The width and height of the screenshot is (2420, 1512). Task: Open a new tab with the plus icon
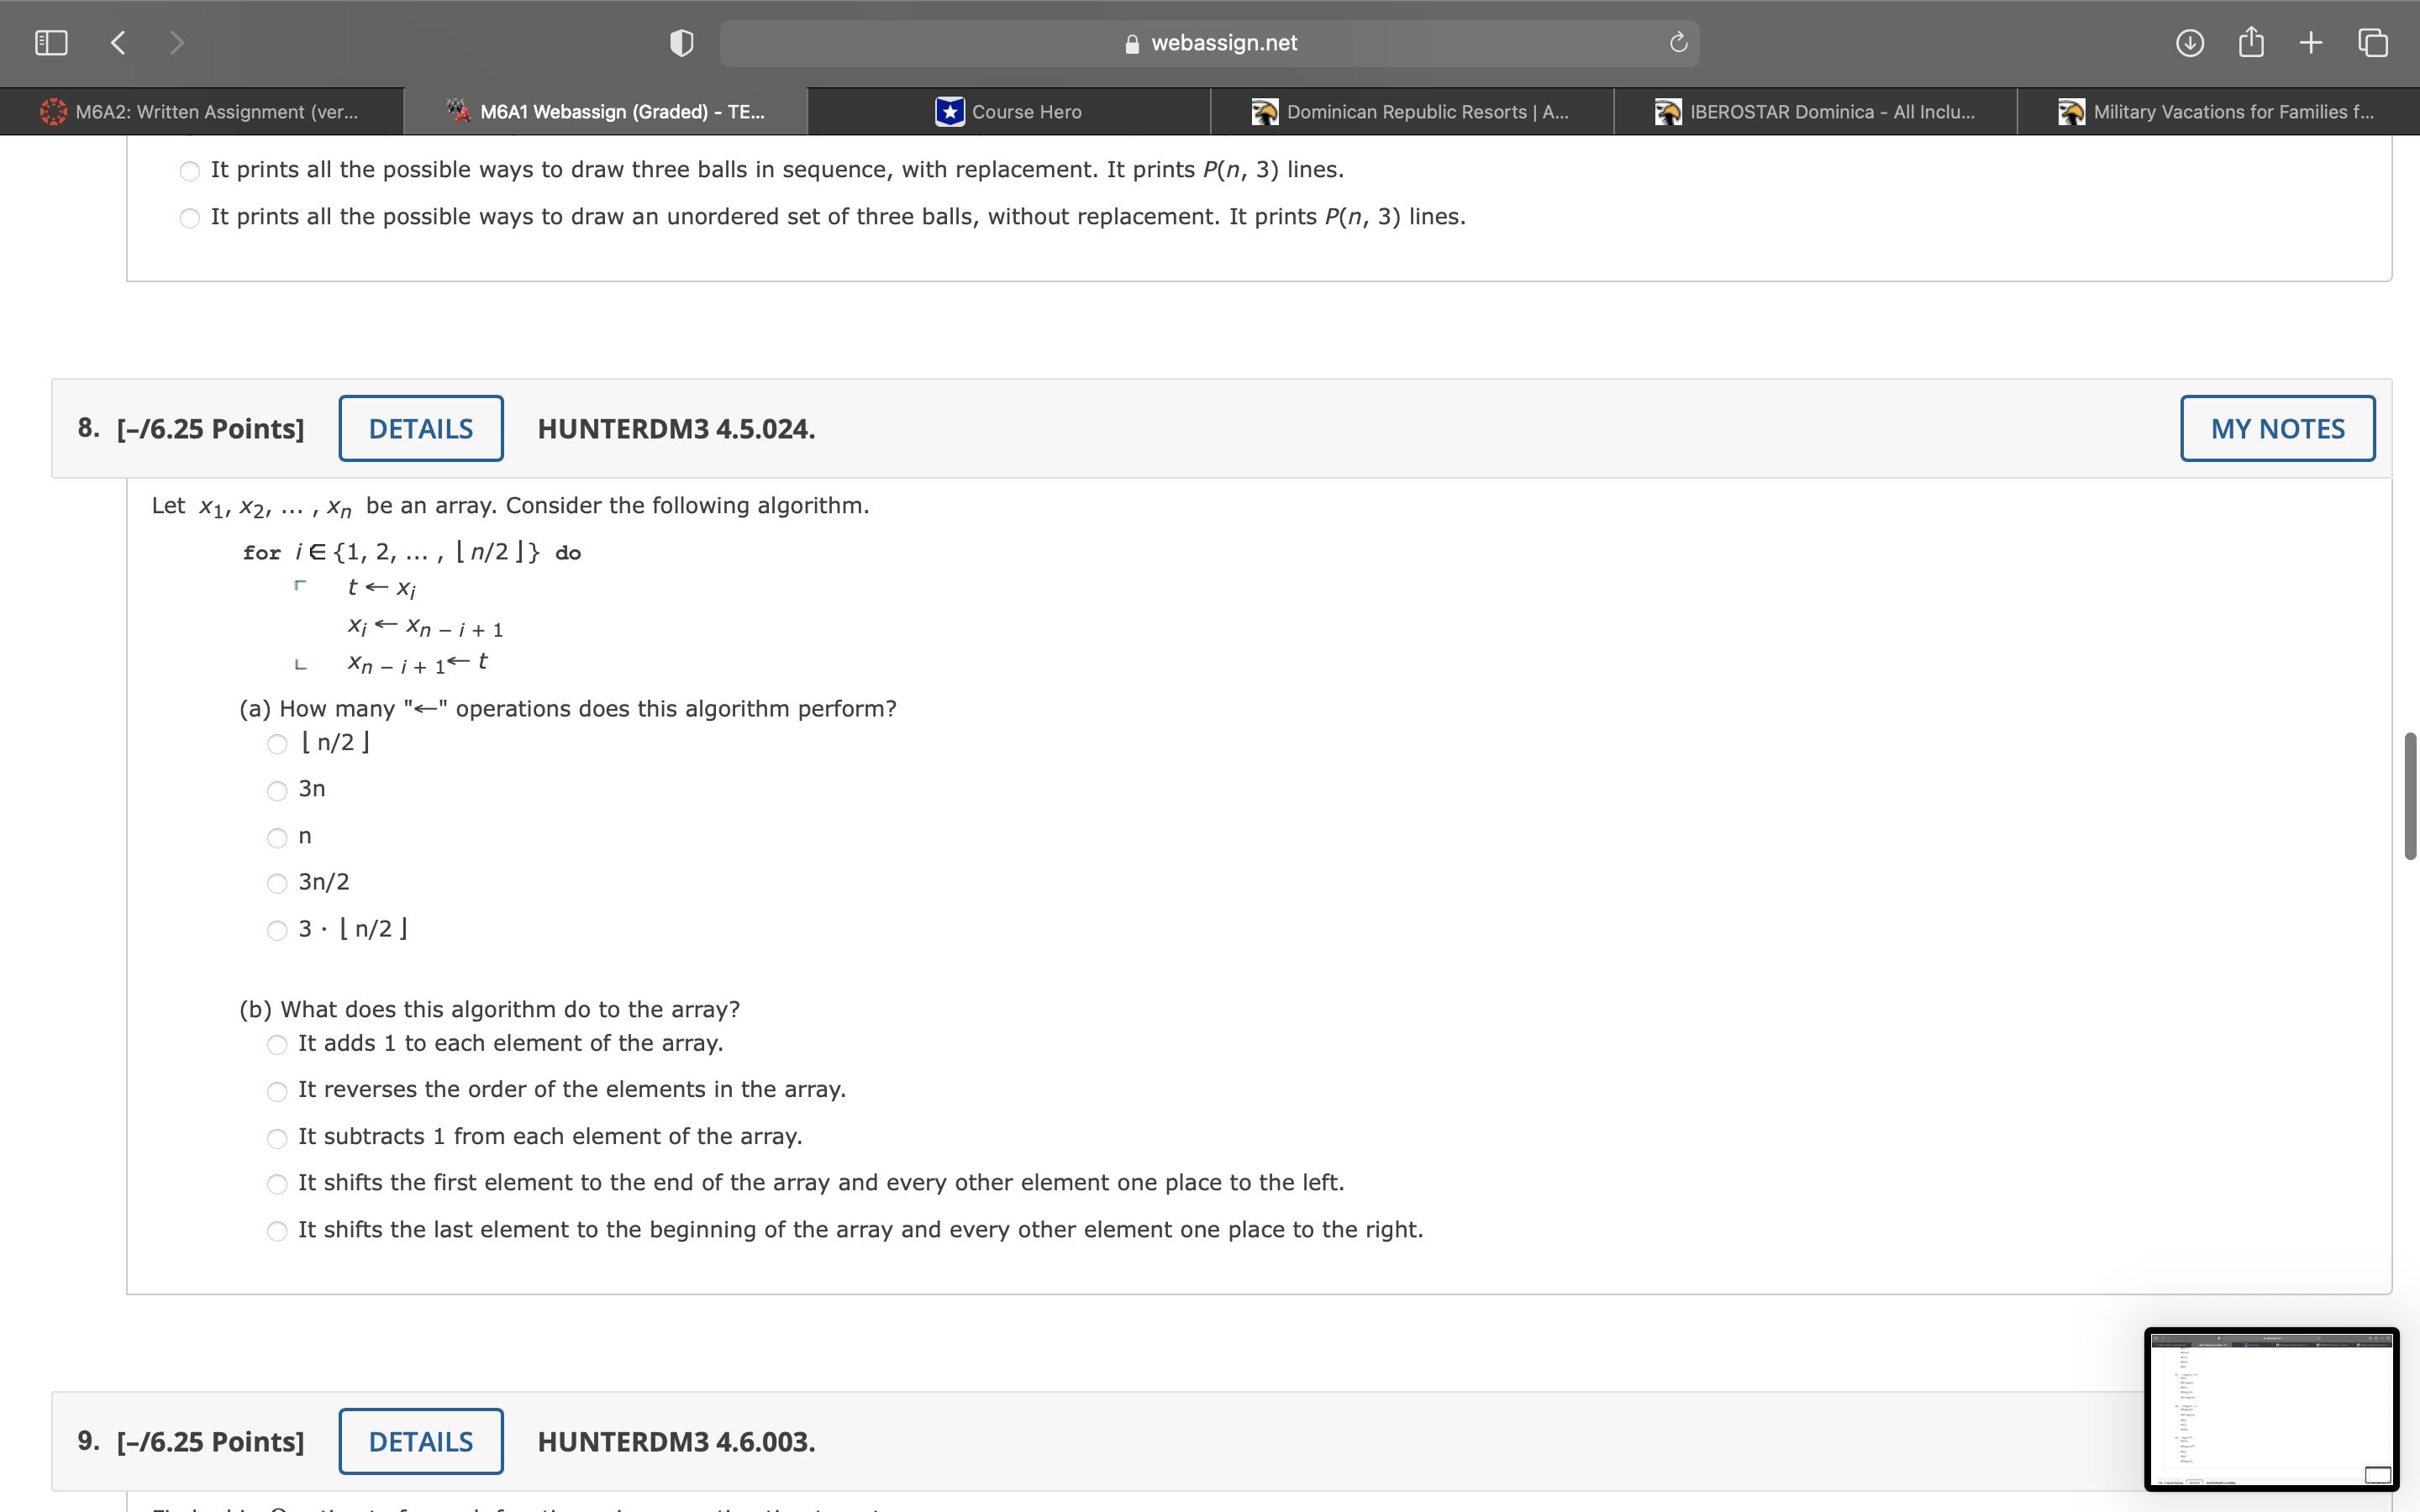[2310, 43]
